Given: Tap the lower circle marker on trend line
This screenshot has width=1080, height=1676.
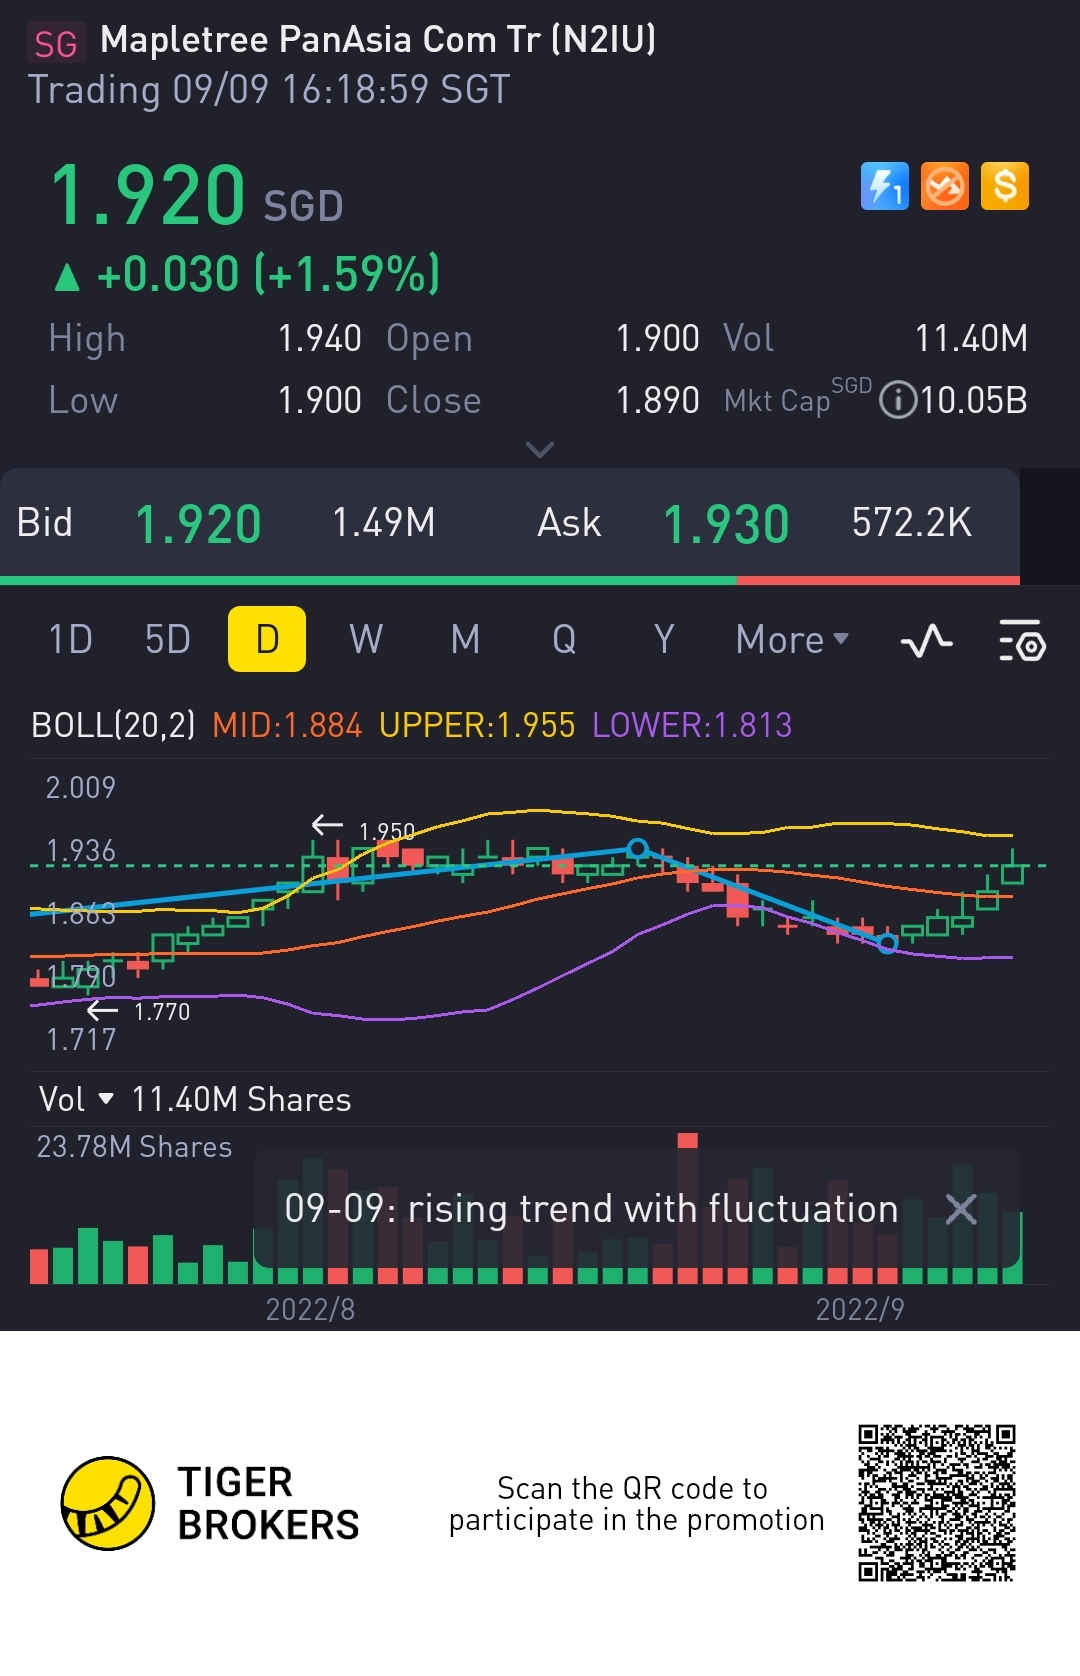Looking at the screenshot, I should click(887, 943).
